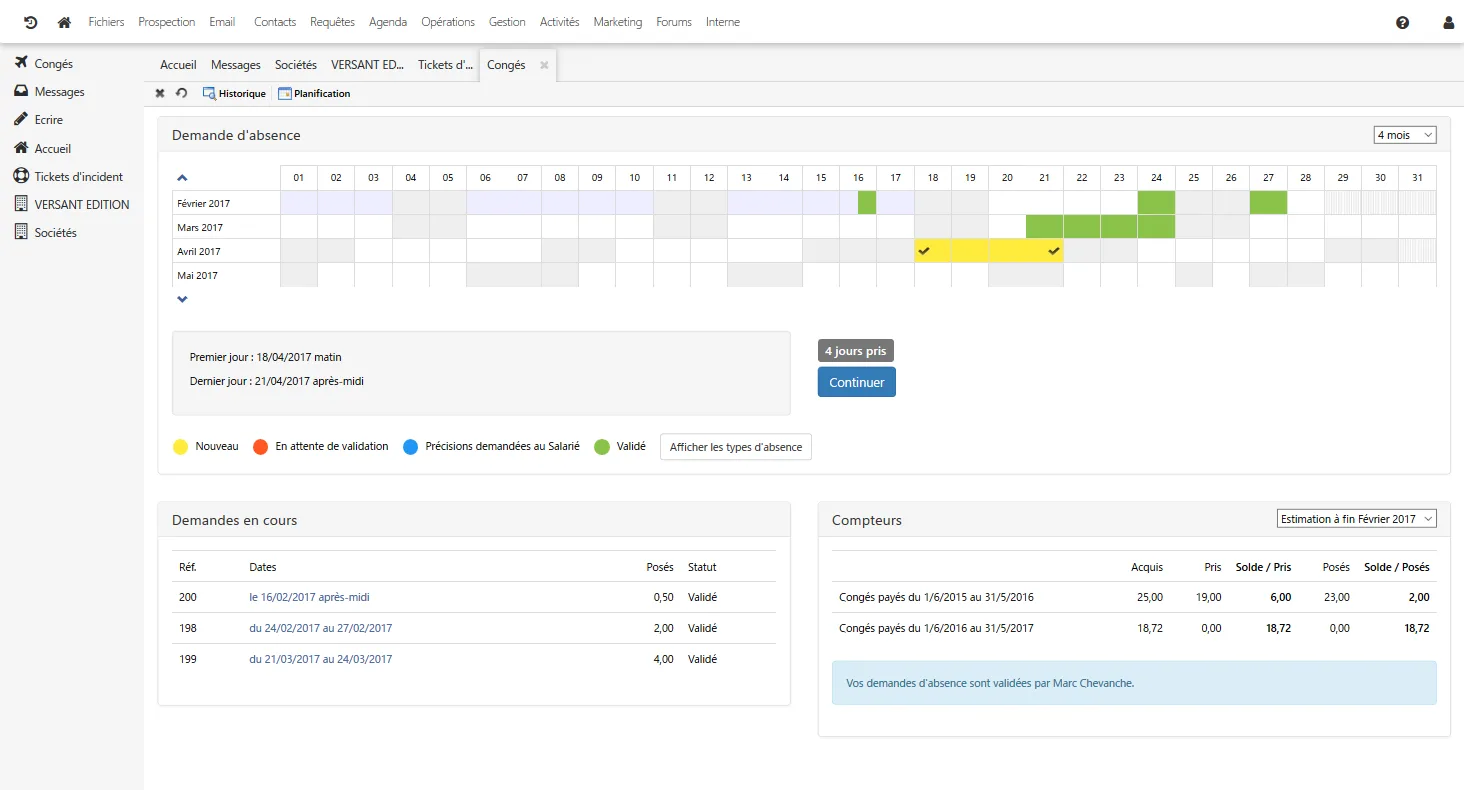Click the undo arrow icon in toolbar
The width and height of the screenshot is (1464, 790).
[181, 93]
